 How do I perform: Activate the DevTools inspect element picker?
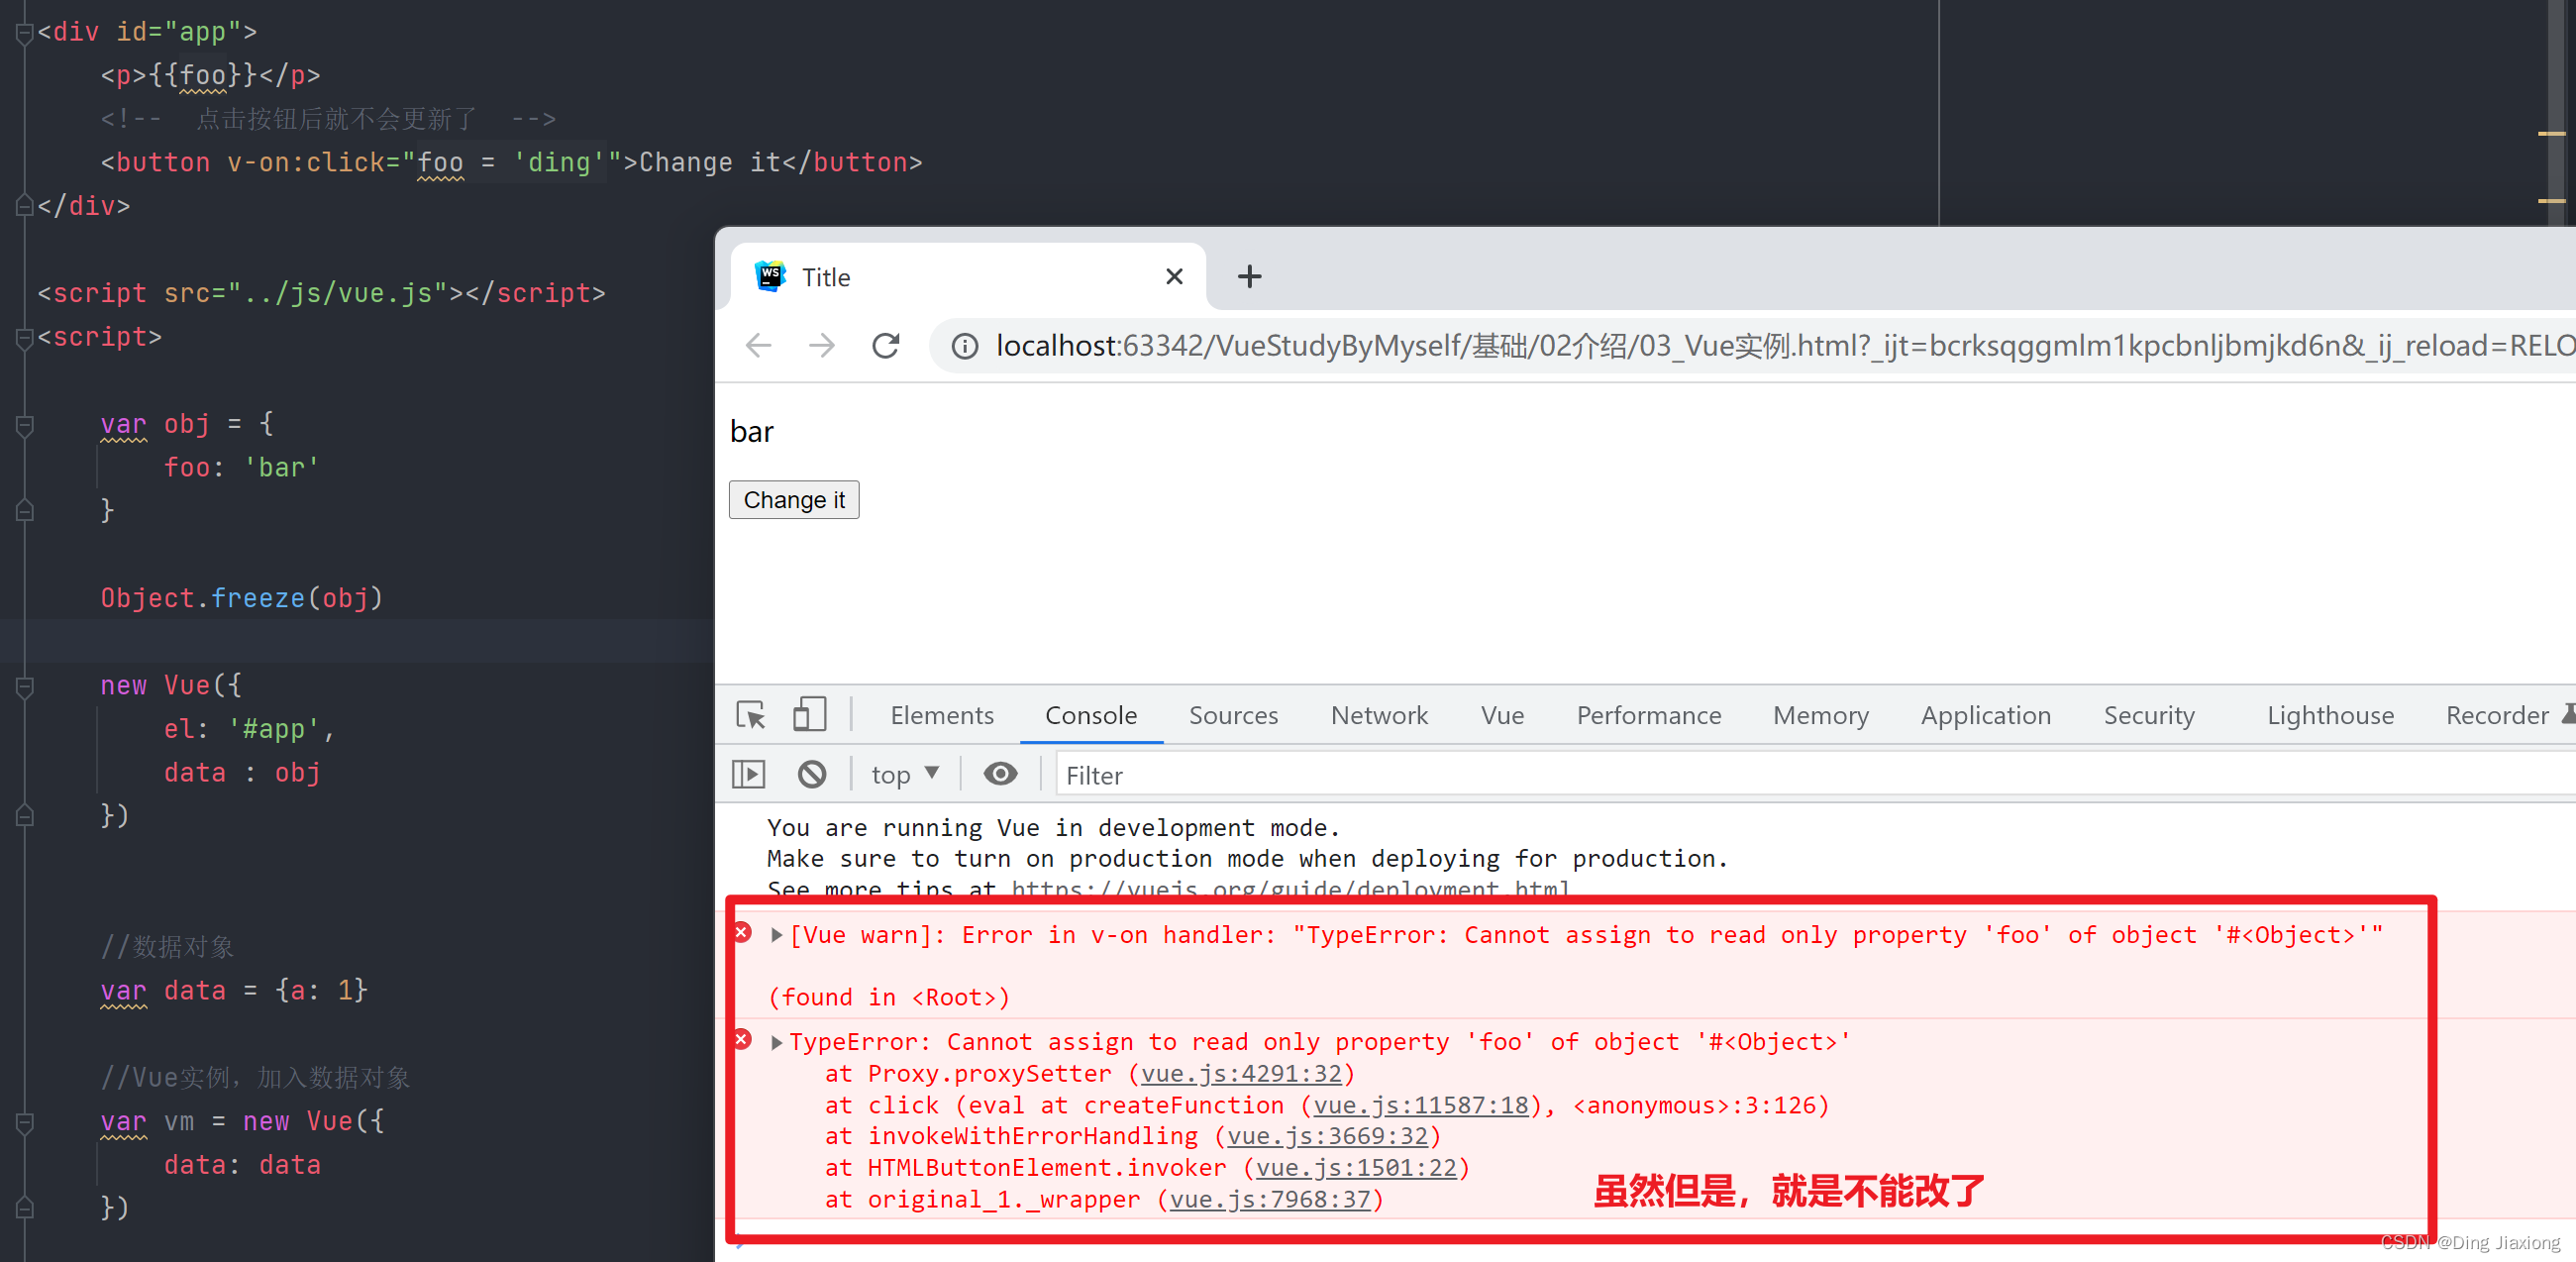751,714
